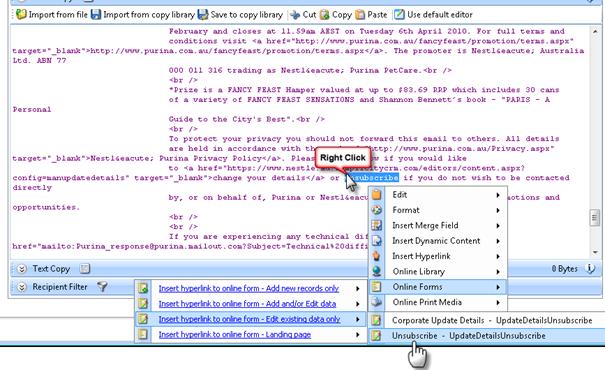Click icon beside Landing page entry

pyautogui.click(x=143, y=335)
